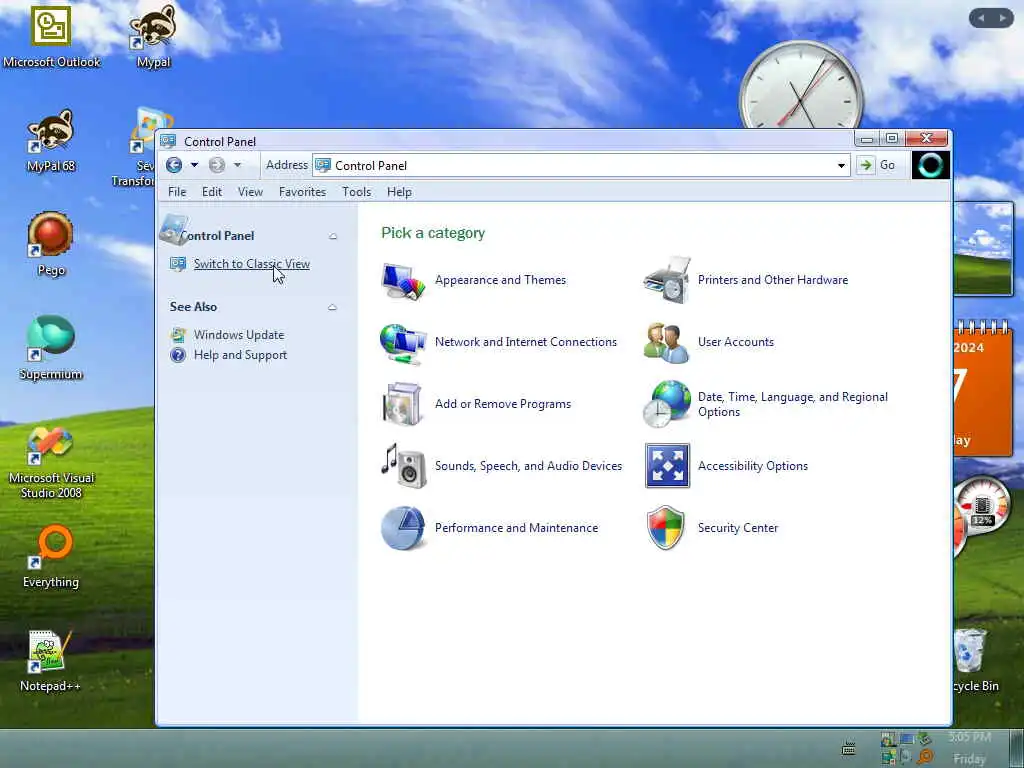Select the Mypal desktop shortcut
The image size is (1024, 768).
153,38
